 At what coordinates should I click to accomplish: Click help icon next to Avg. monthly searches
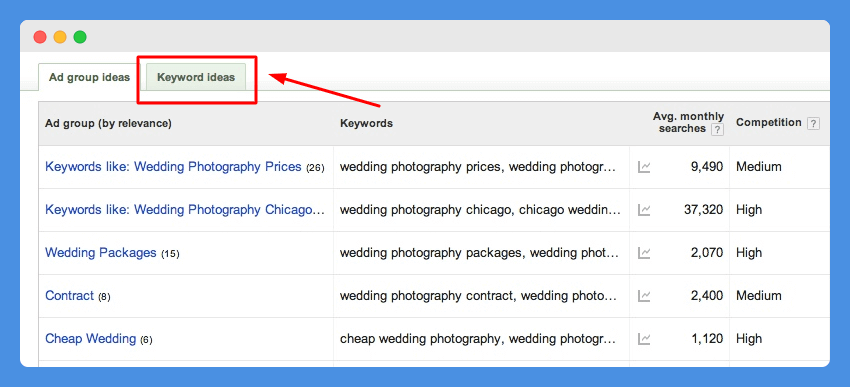click(x=717, y=130)
